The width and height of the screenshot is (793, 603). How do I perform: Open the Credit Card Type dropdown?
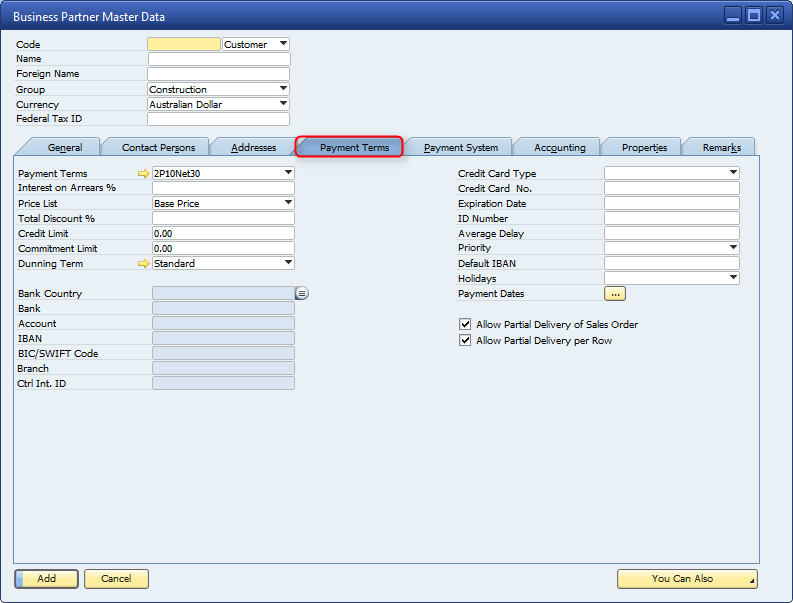pos(672,174)
